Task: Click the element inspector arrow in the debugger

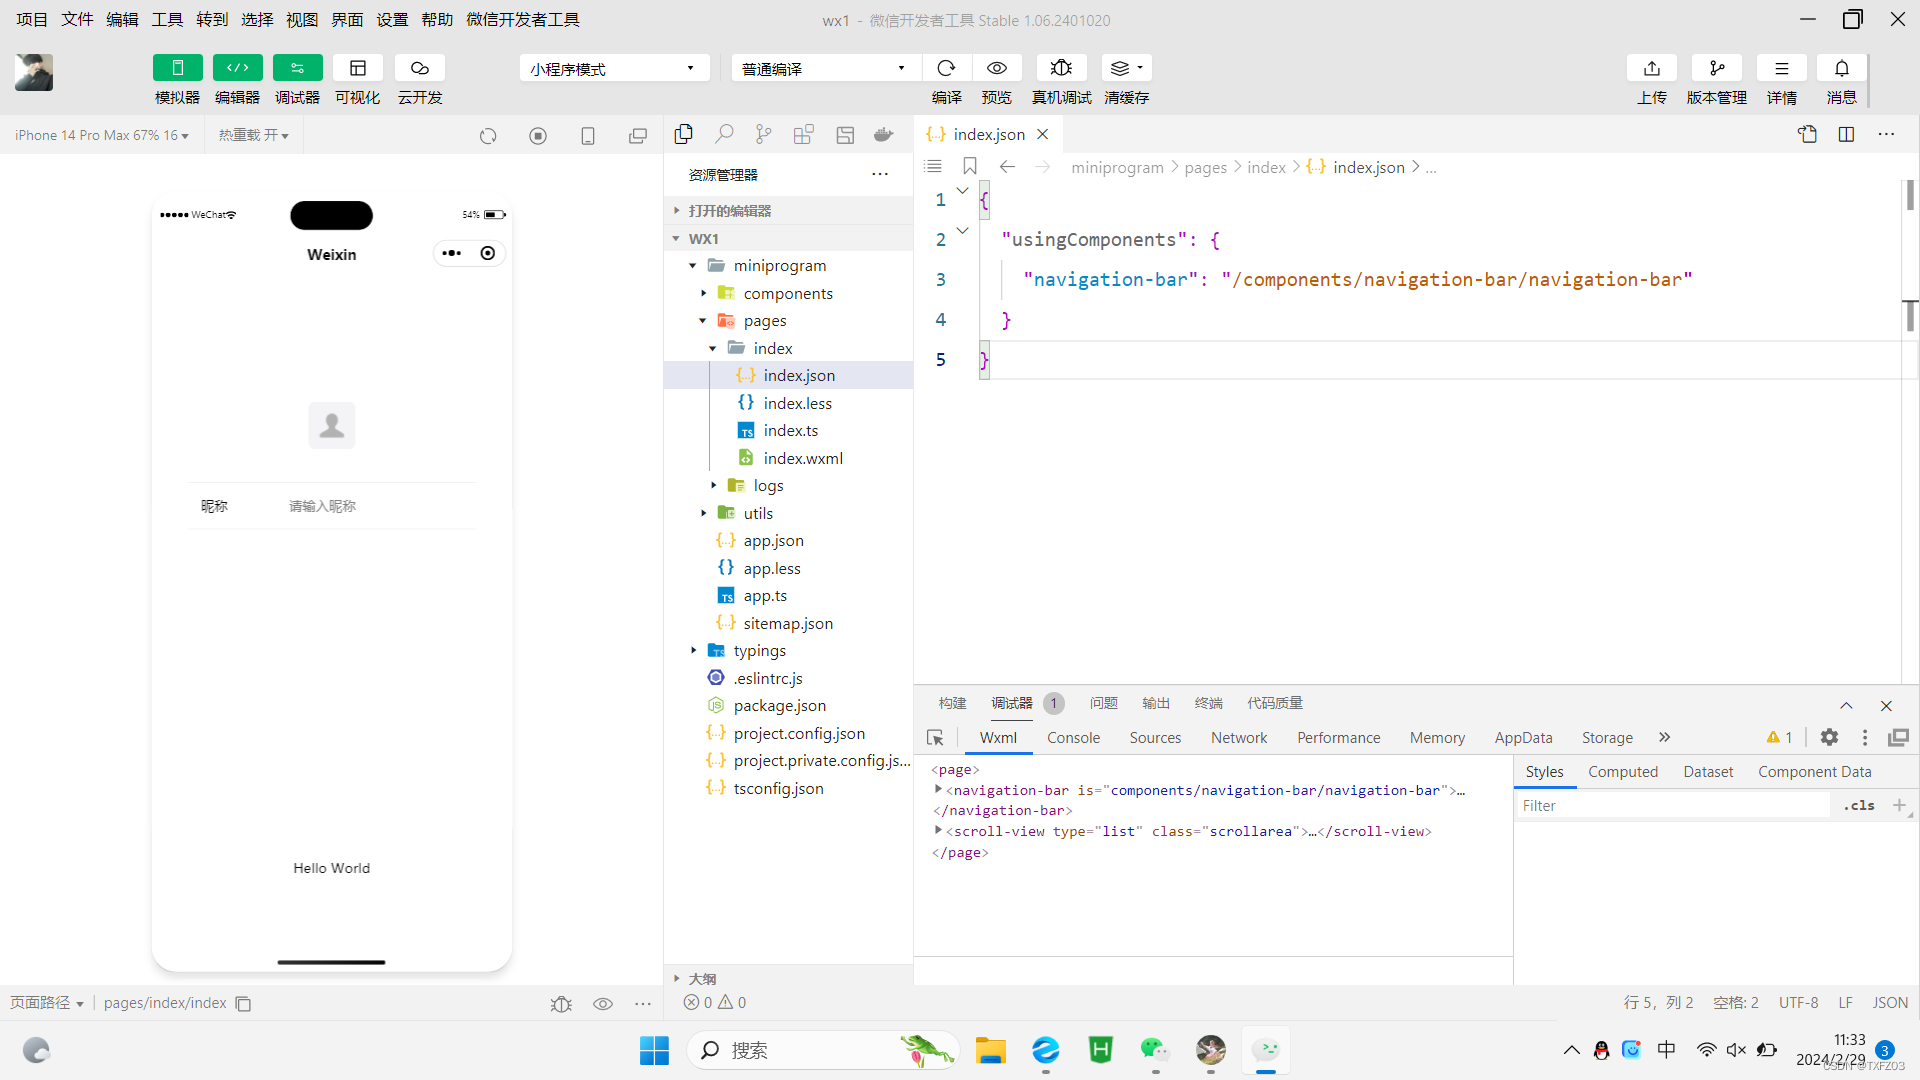Action: point(936,738)
